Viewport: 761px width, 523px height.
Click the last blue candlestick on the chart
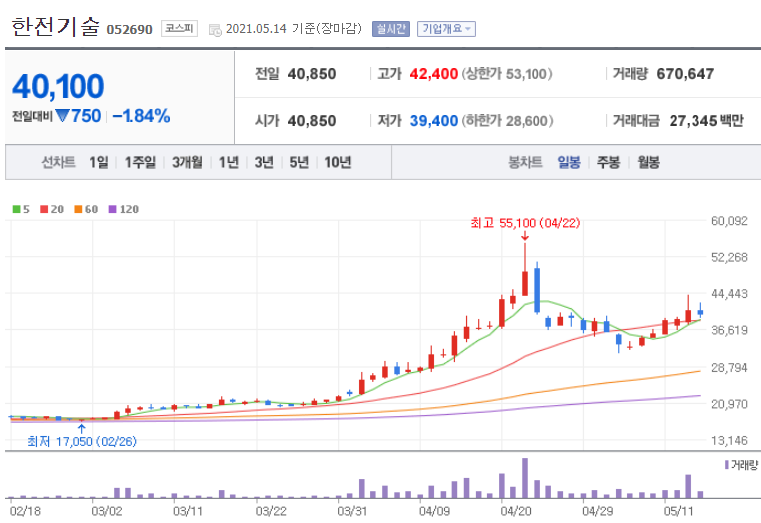(x=700, y=311)
